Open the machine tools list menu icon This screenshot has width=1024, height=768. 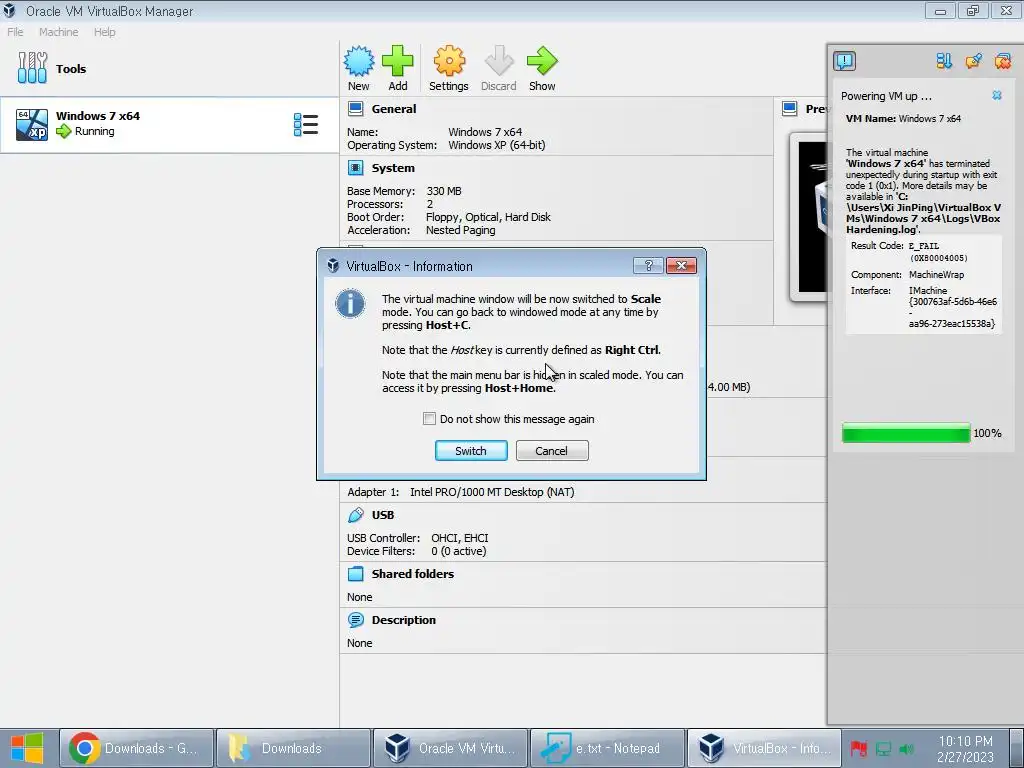click(x=306, y=124)
